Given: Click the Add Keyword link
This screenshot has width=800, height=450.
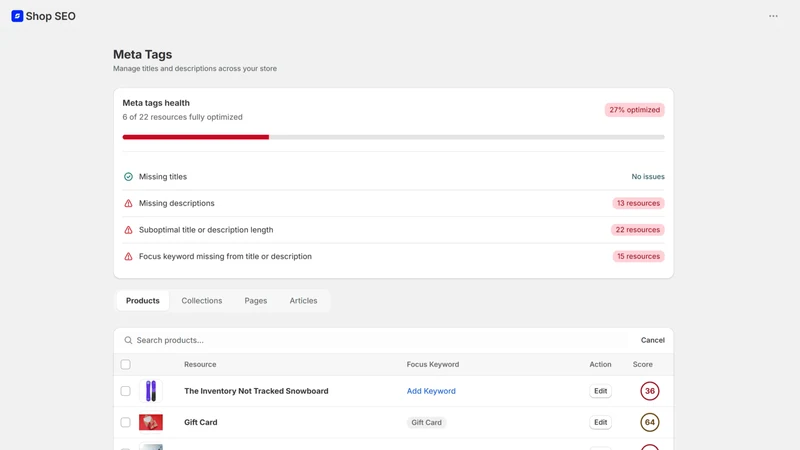Looking at the screenshot, I should 431,391.
